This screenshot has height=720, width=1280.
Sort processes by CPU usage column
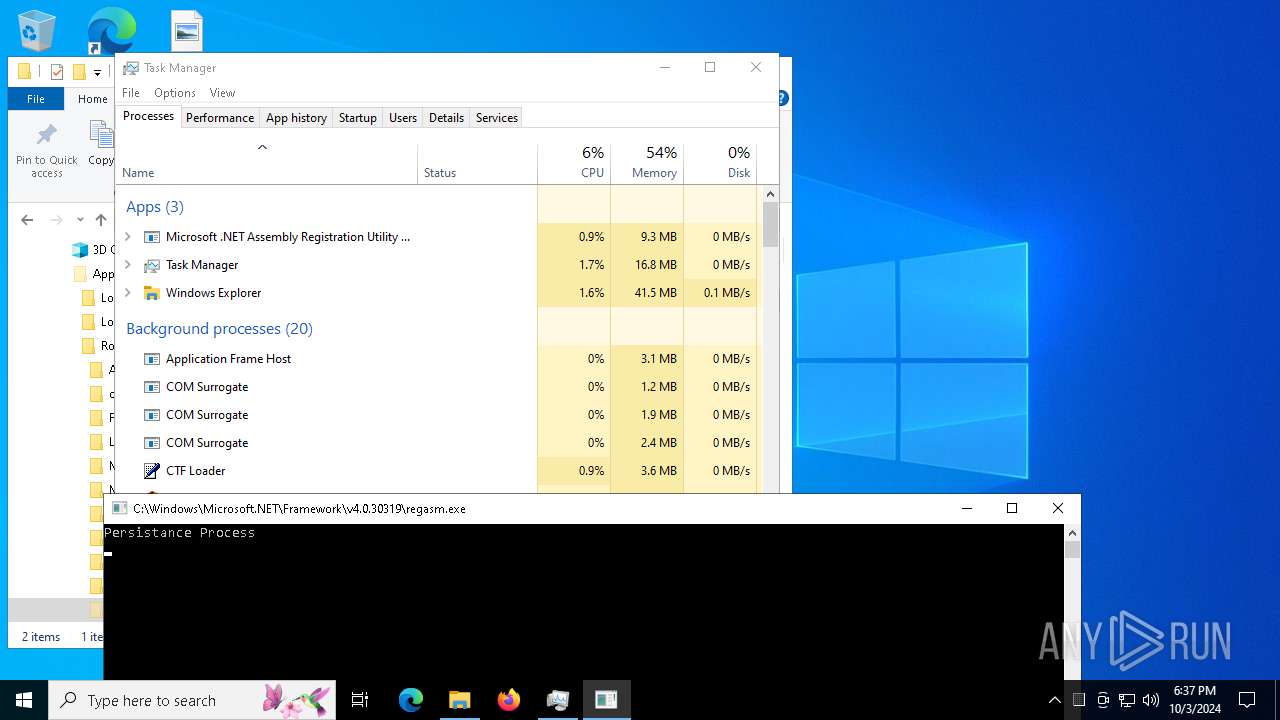click(574, 164)
